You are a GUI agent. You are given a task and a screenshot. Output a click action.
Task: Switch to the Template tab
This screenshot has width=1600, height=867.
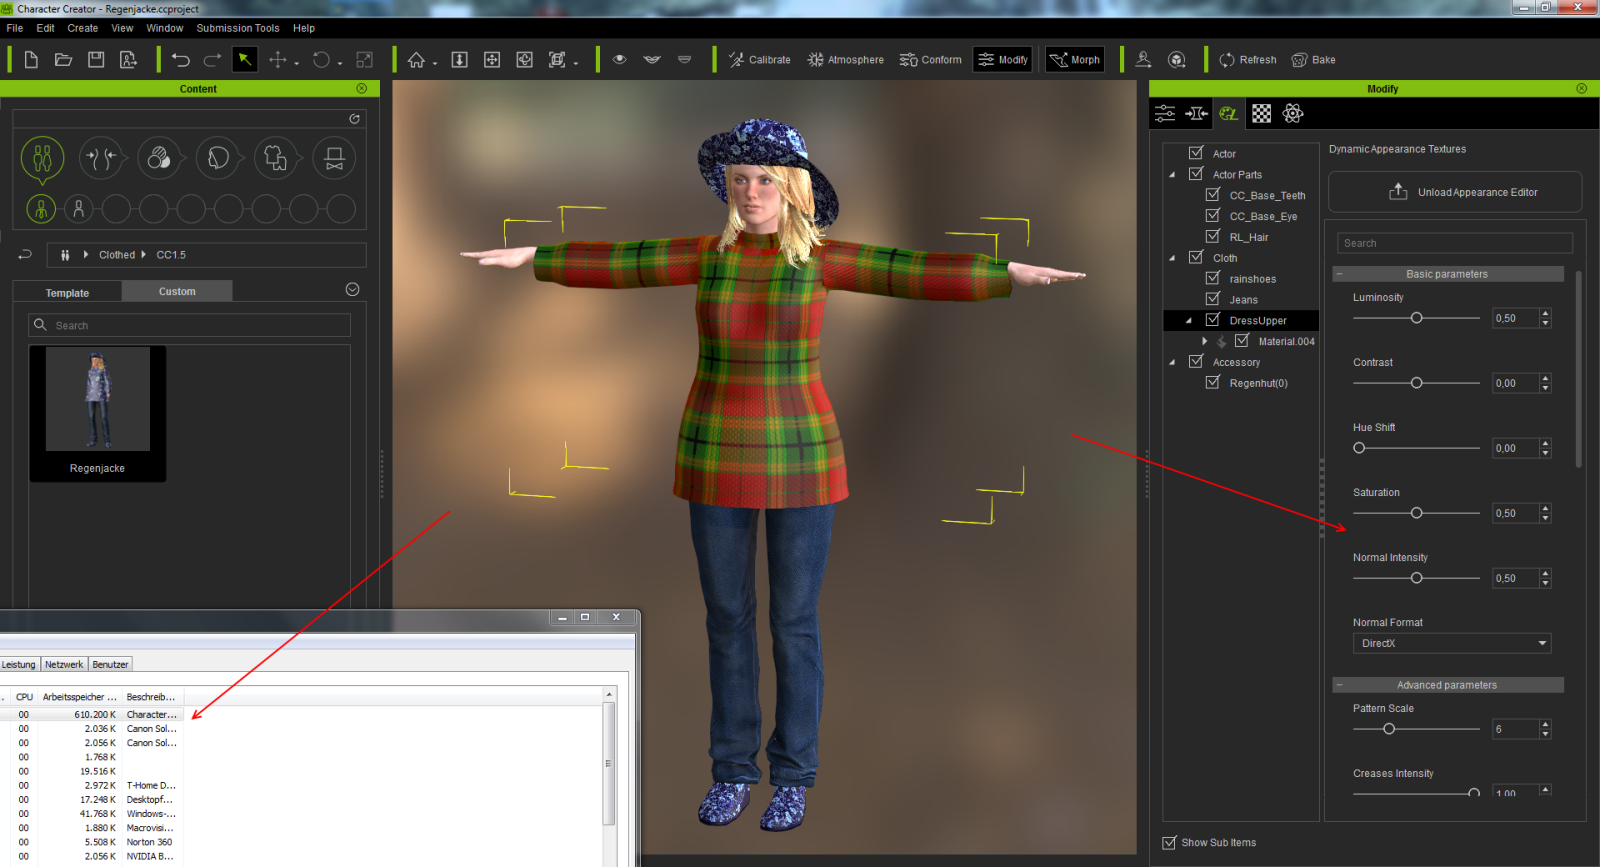pyautogui.click(x=67, y=292)
